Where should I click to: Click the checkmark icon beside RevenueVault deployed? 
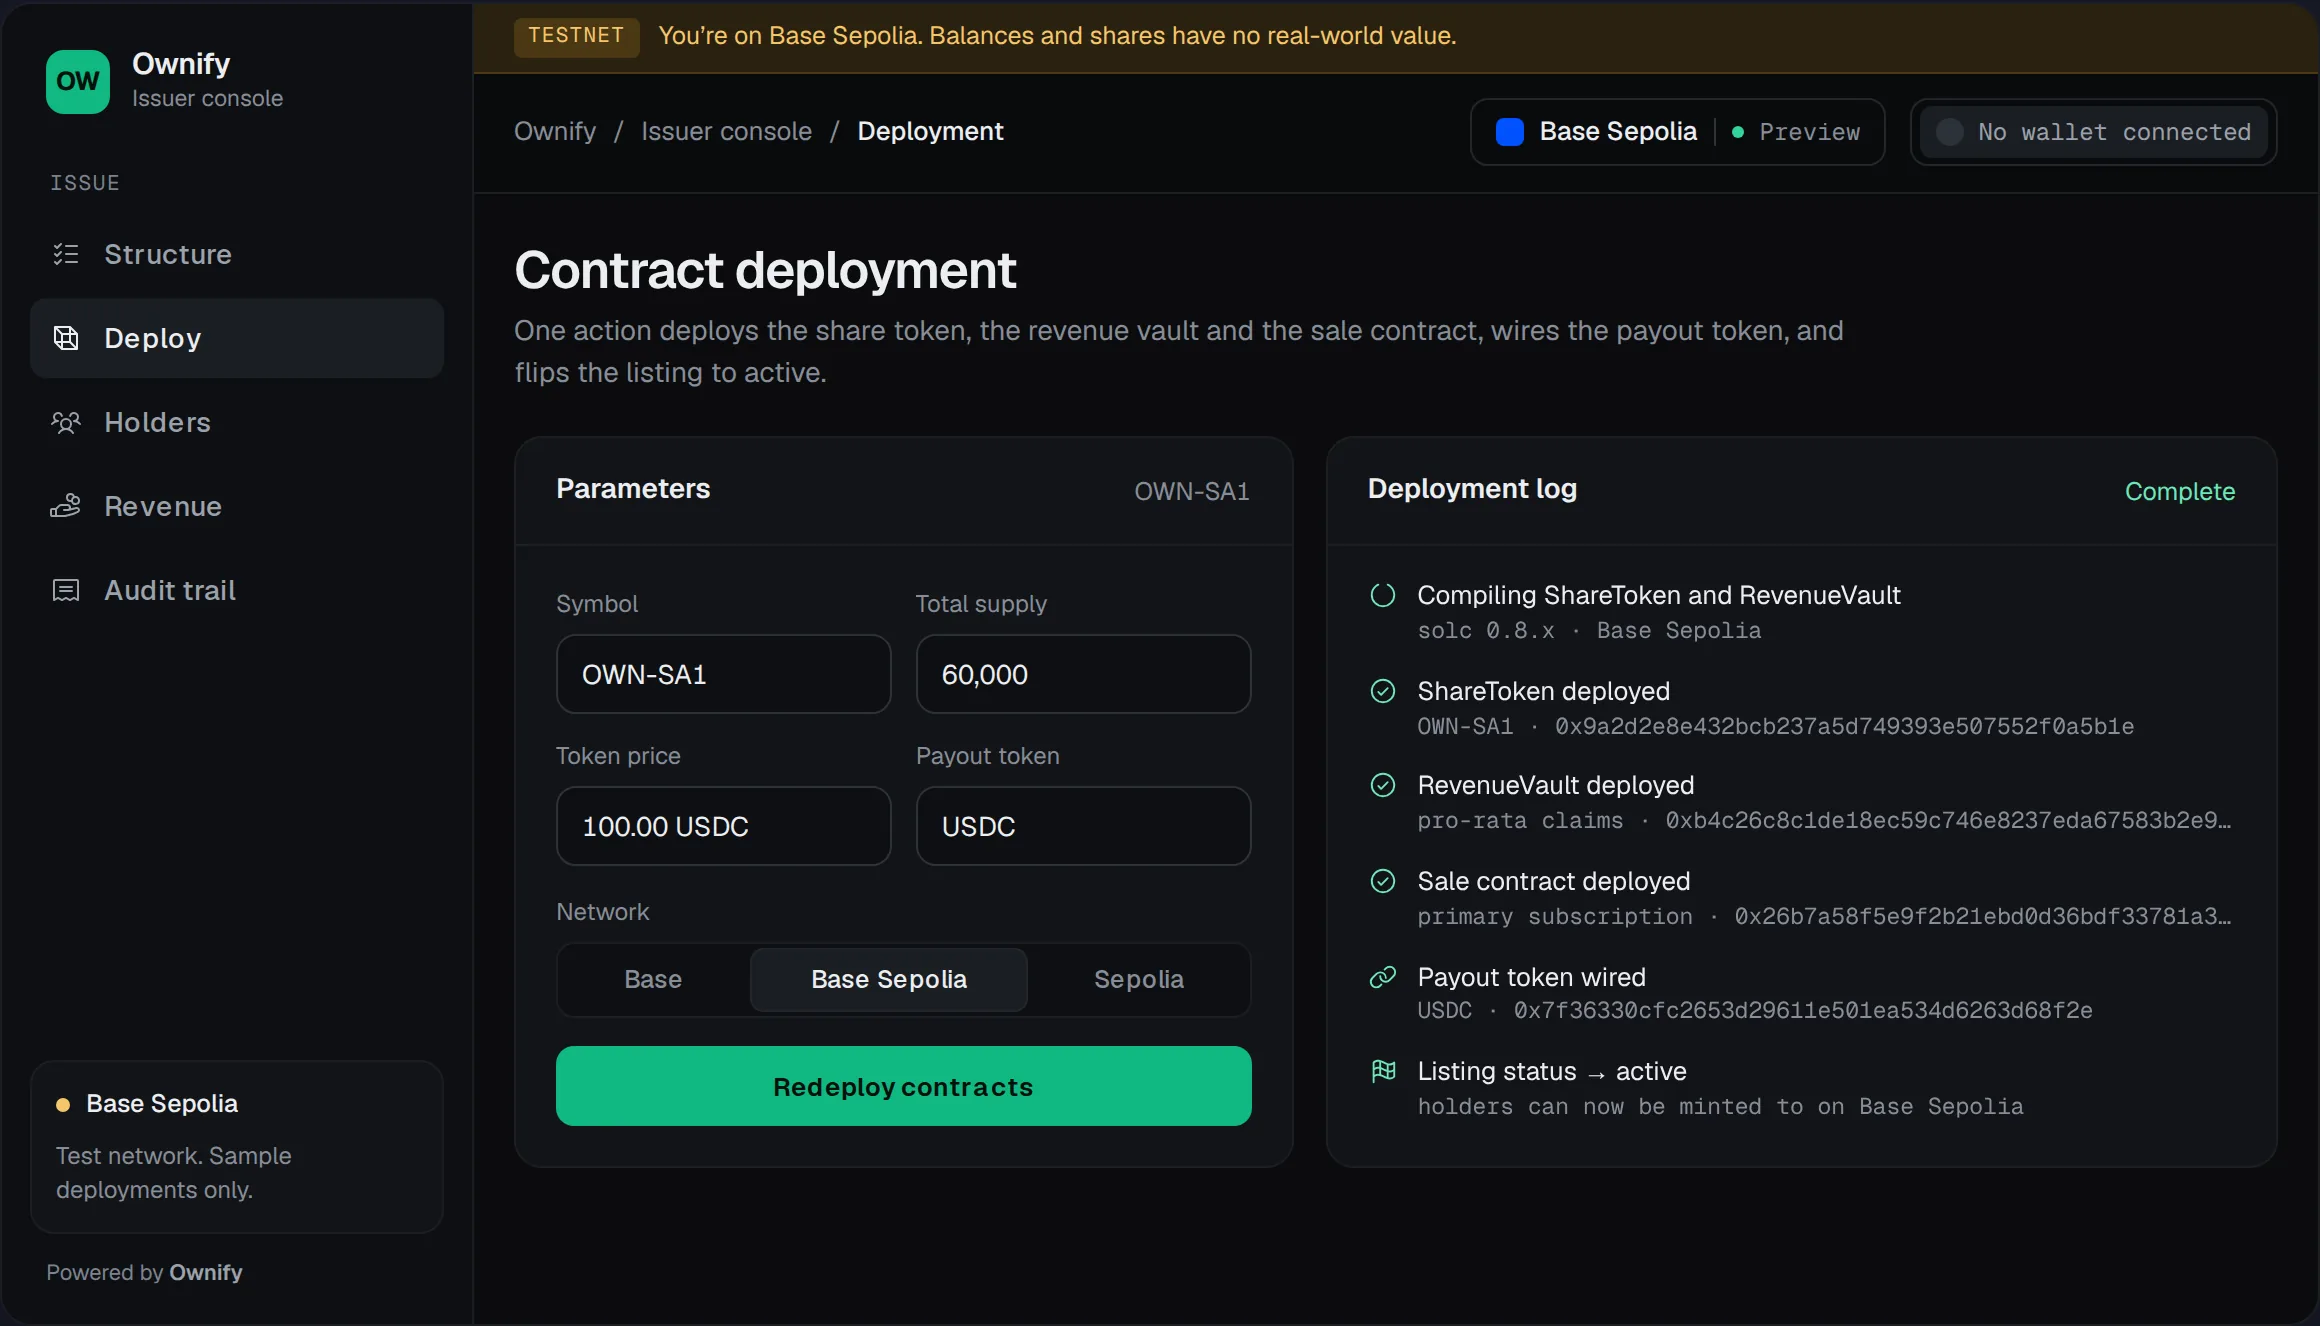click(x=1383, y=785)
